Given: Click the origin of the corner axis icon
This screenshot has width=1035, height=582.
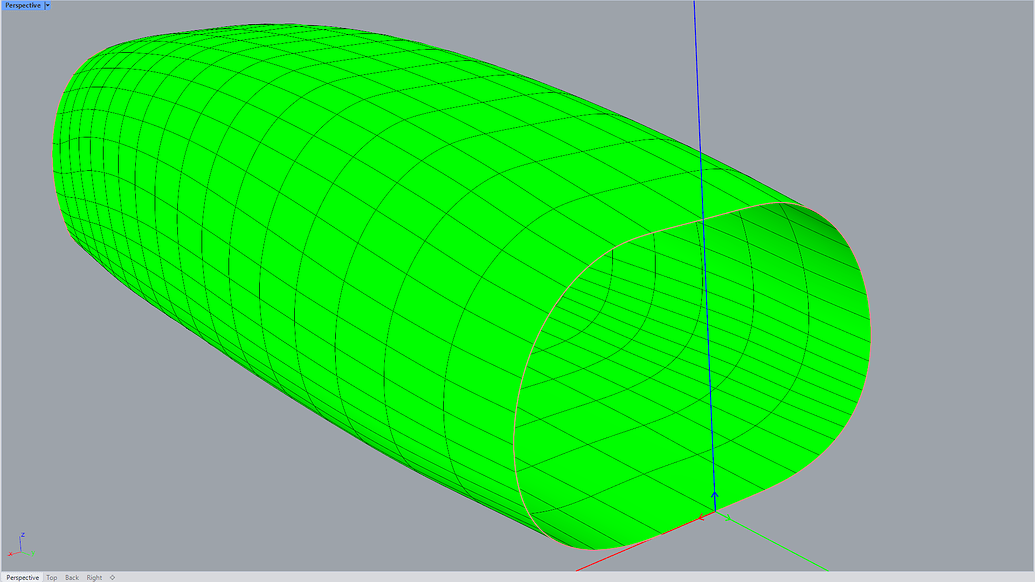Looking at the screenshot, I should [21, 551].
